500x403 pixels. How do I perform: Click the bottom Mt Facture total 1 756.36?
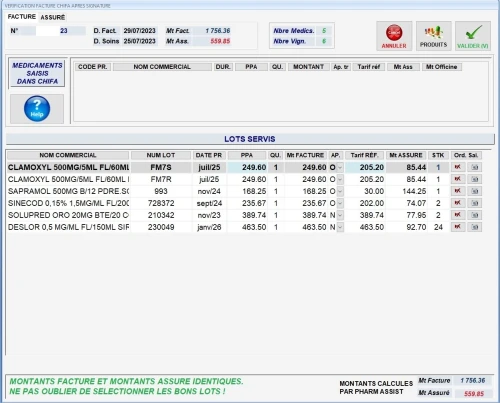pos(473,381)
